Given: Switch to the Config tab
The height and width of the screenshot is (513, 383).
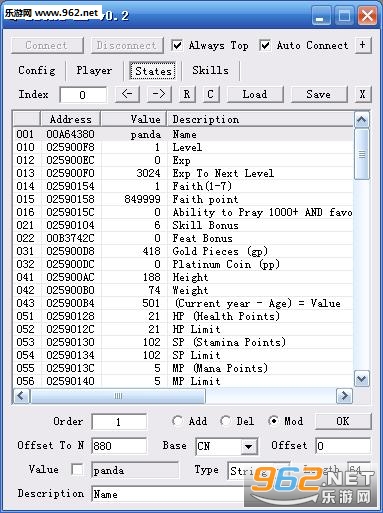Looking at the screenshot, I should [x=37, y=70].
